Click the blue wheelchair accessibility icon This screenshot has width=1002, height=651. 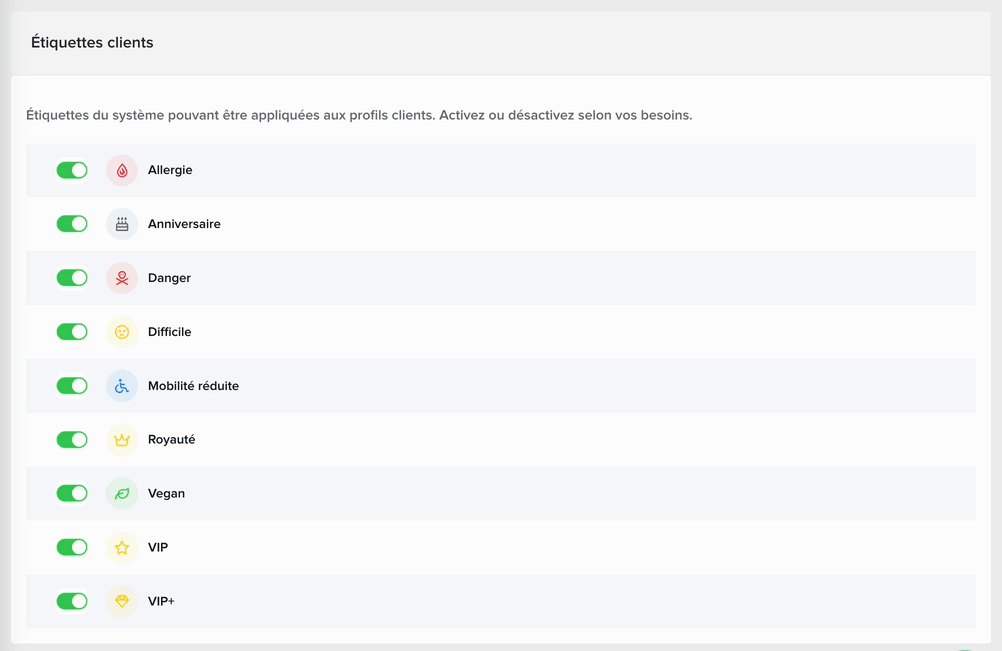[122, 386]
